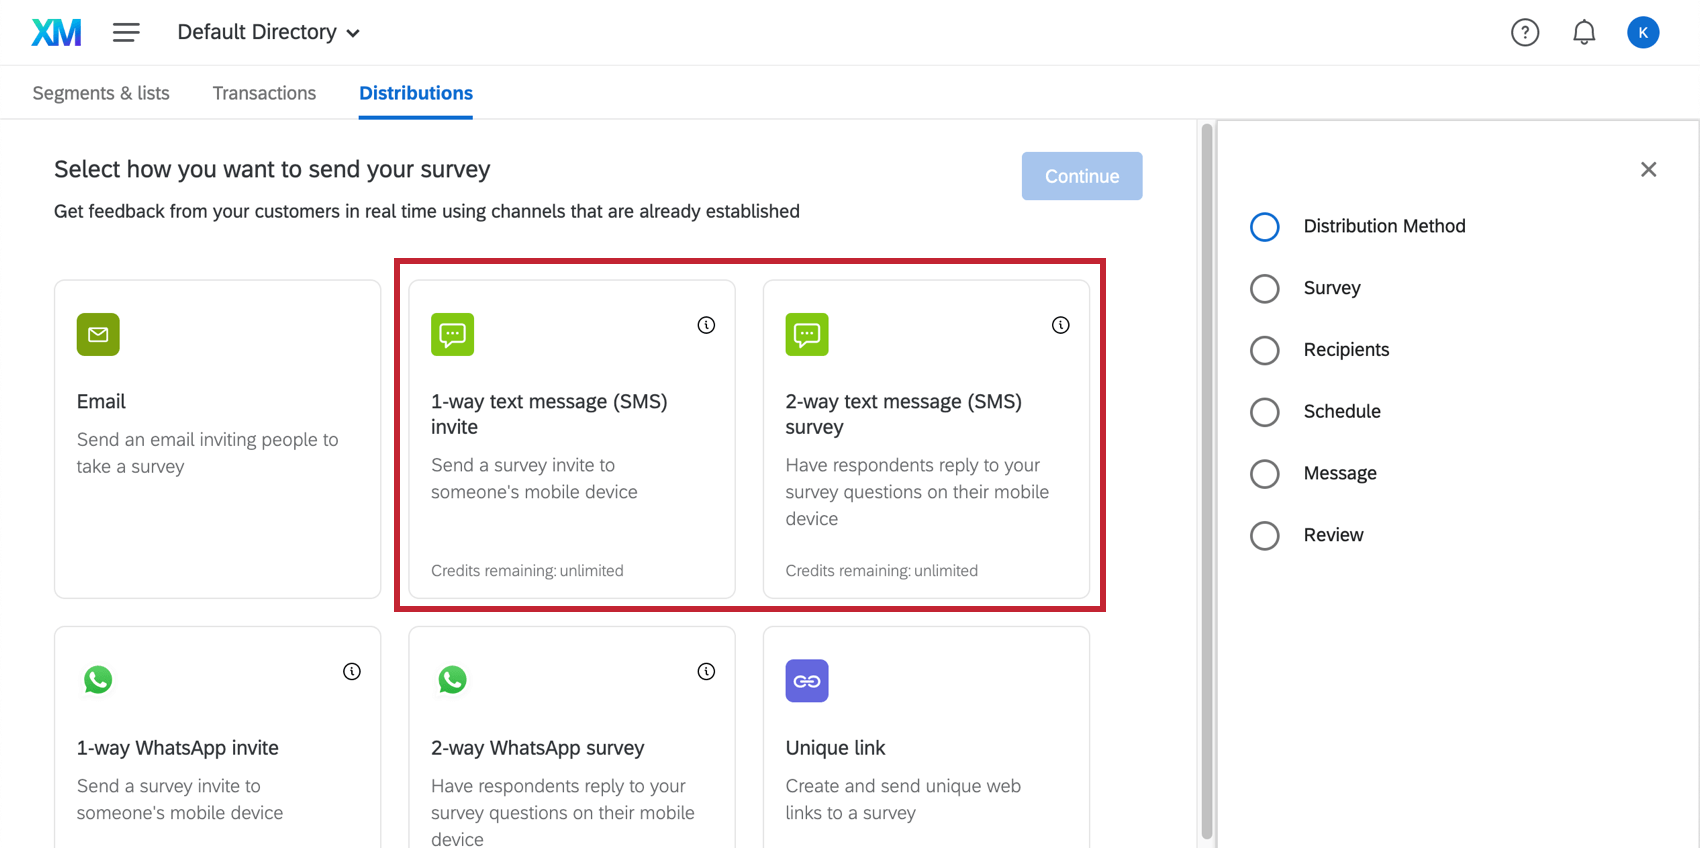Select the Distribution Method step circle
The height and width of the screenshot is (848, 1700).
click(1265, 227)
